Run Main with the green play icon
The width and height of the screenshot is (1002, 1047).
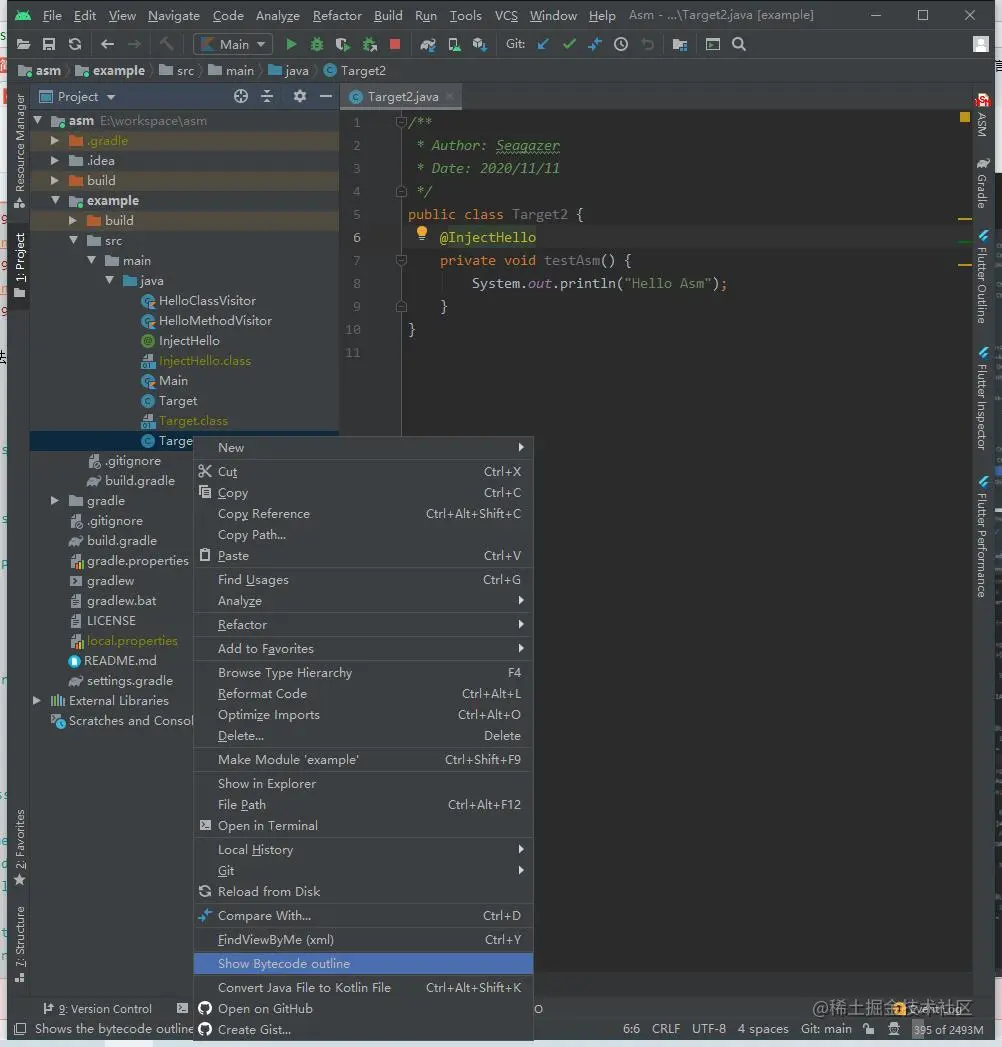[x=291, y=45]
